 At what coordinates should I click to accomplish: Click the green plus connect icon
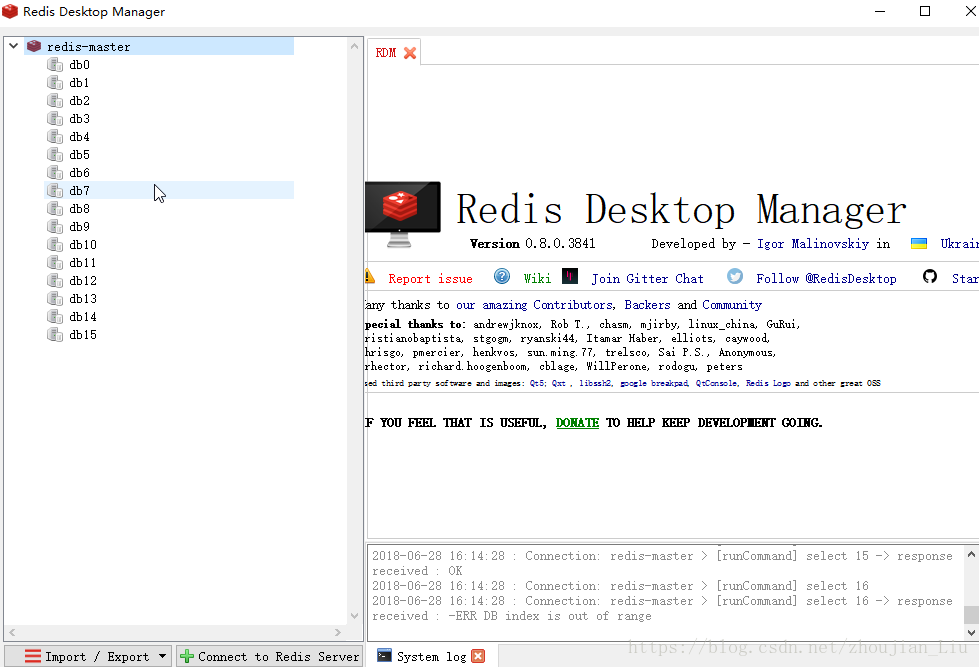(187, 656)
